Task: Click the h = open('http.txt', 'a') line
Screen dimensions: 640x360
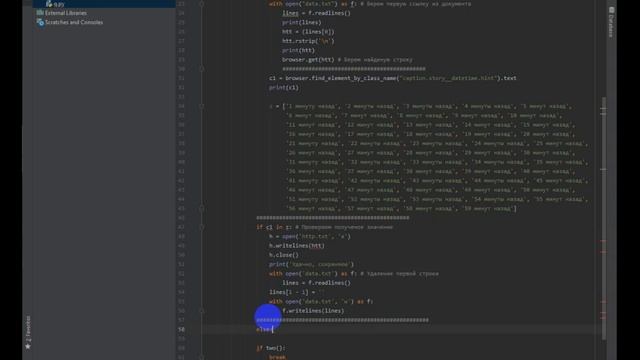Action: click(310, 236)
